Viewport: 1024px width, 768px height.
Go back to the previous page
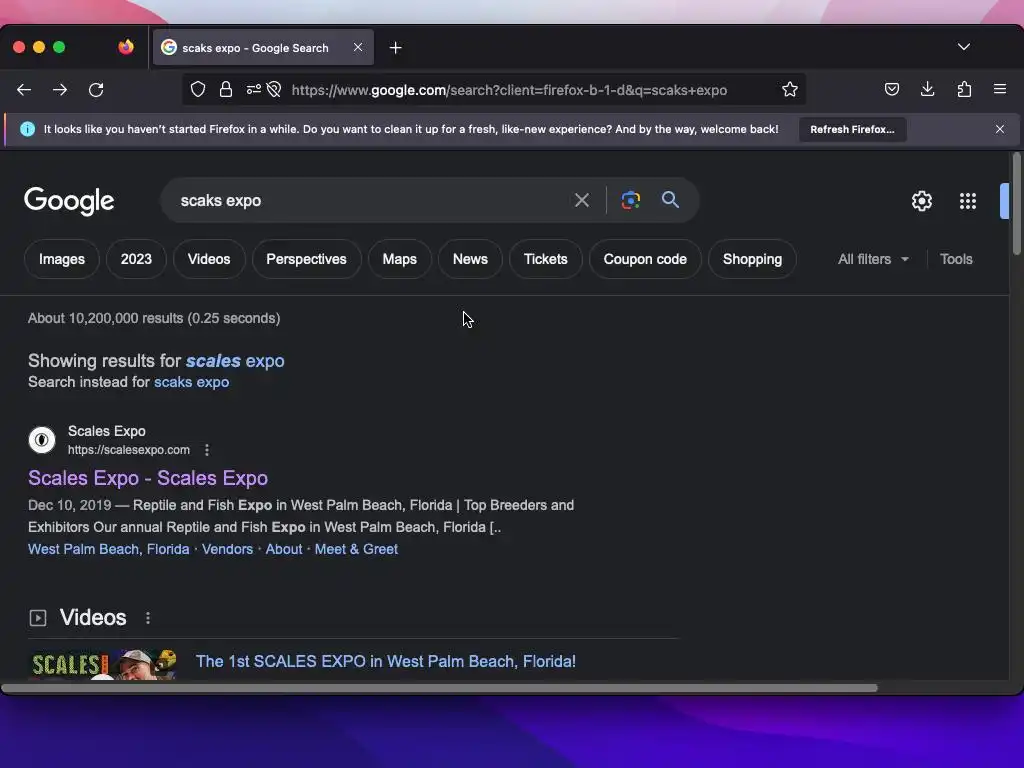click(x=24, y=89)
